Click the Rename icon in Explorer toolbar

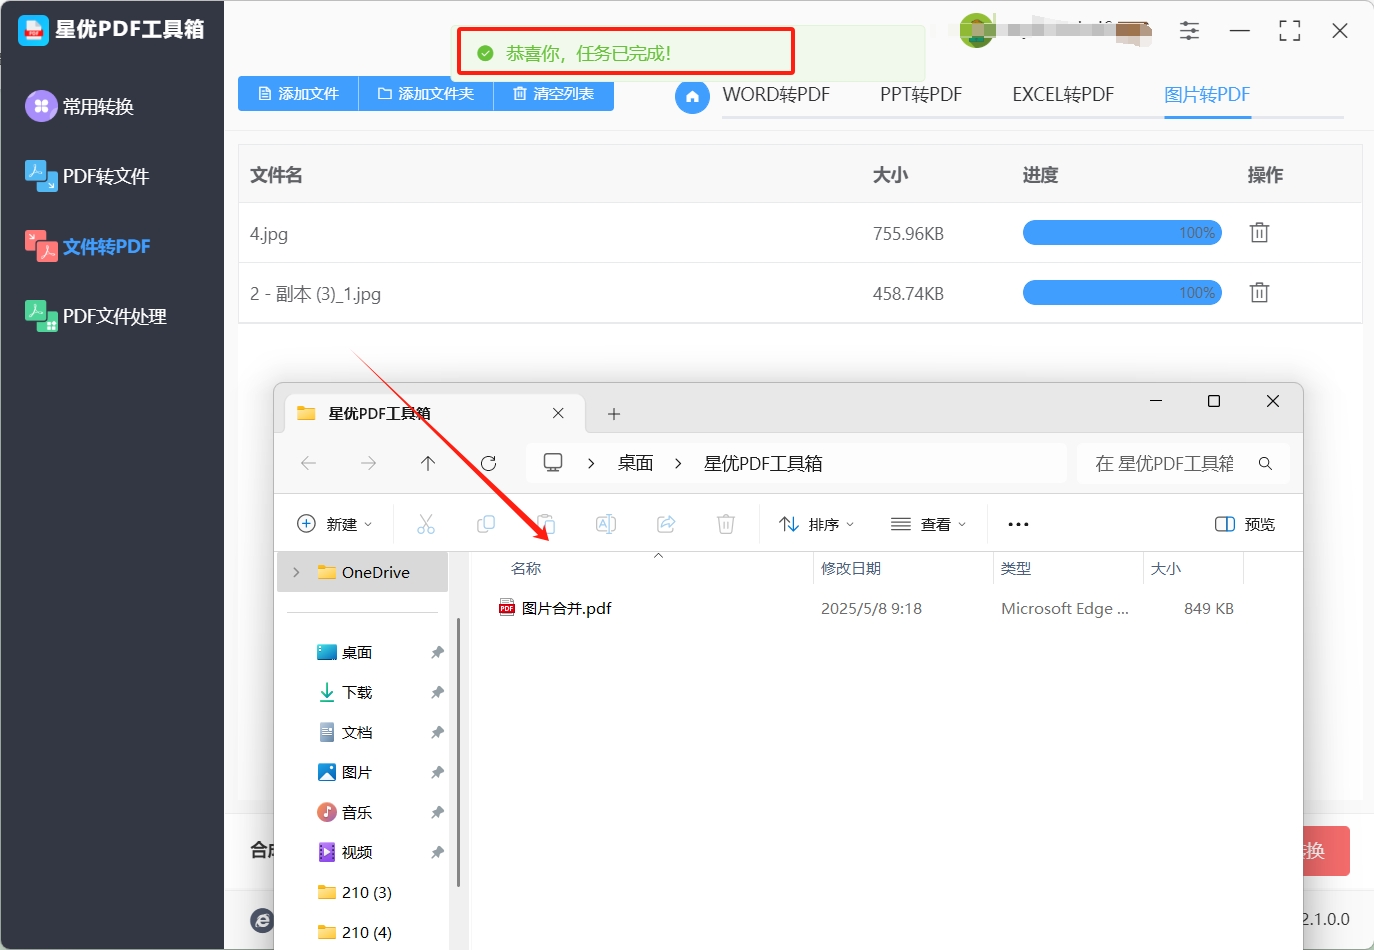606,524
